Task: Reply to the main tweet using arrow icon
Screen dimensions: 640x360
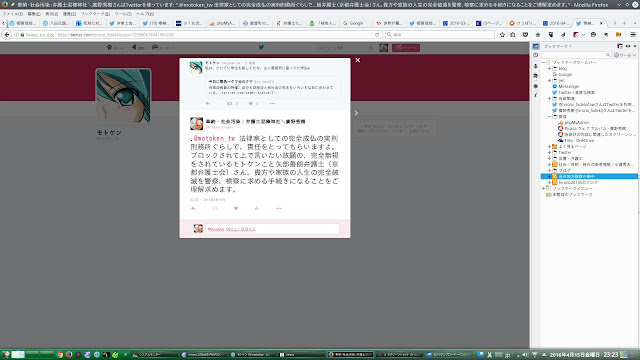Action: pos(193,209)
